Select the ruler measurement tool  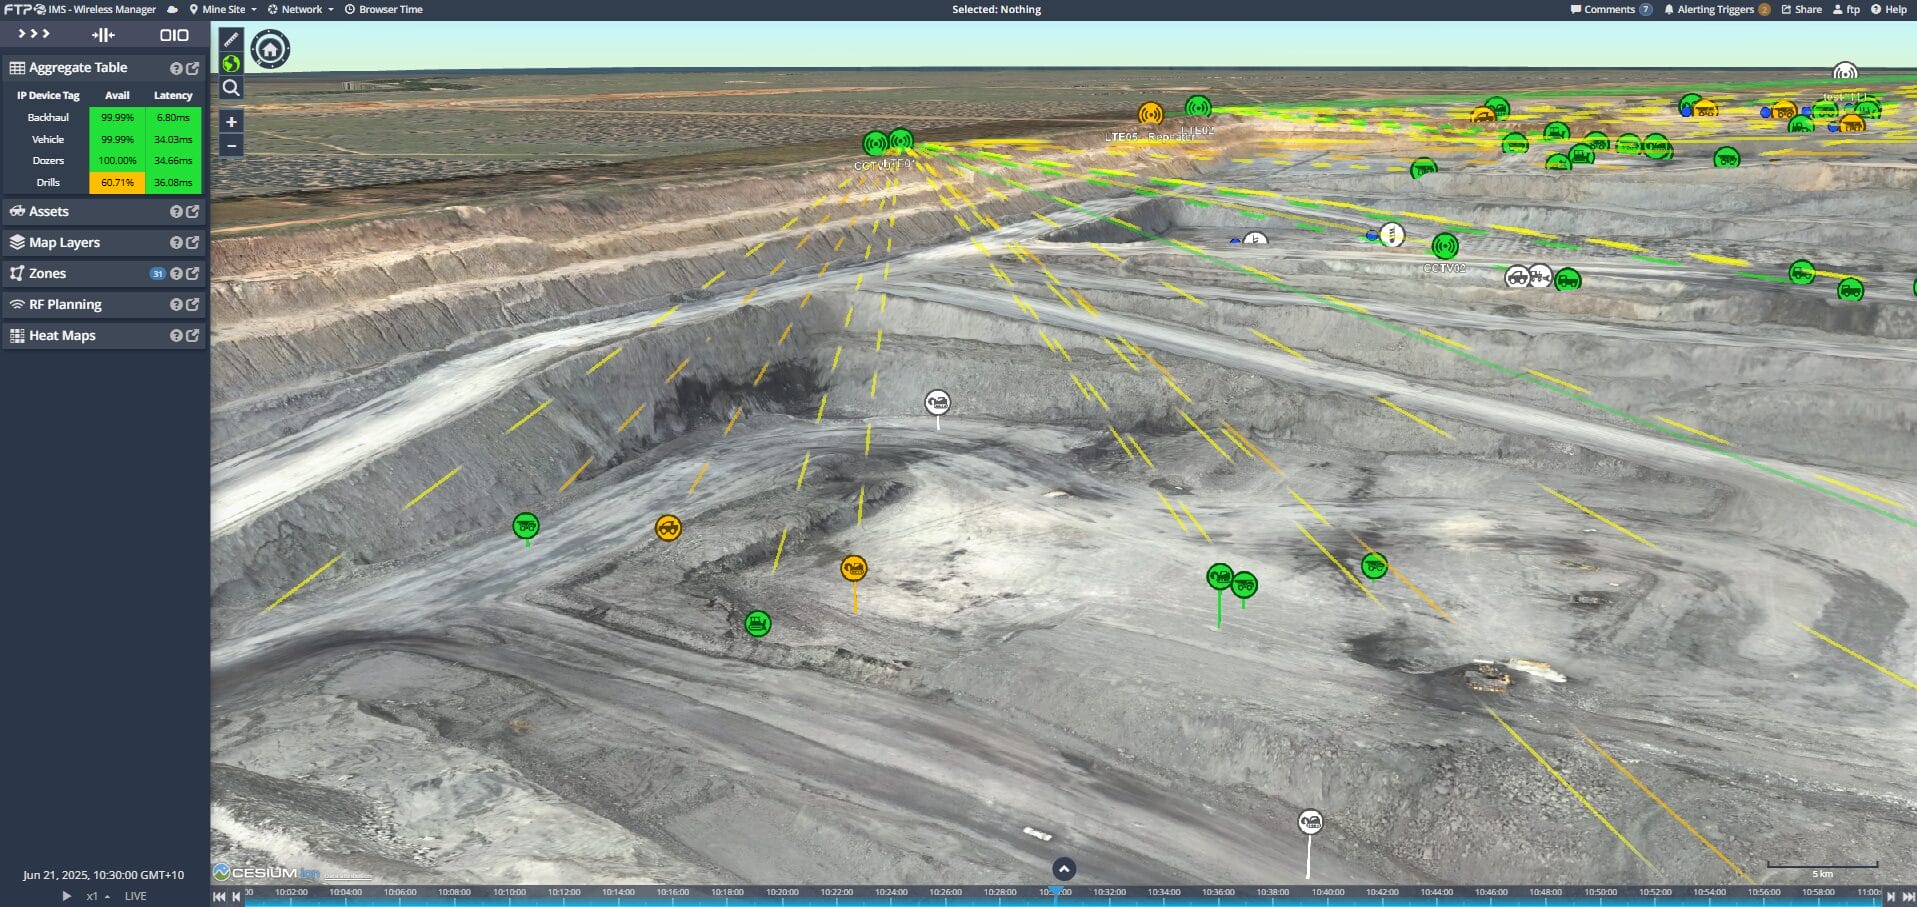click(231, 40)
